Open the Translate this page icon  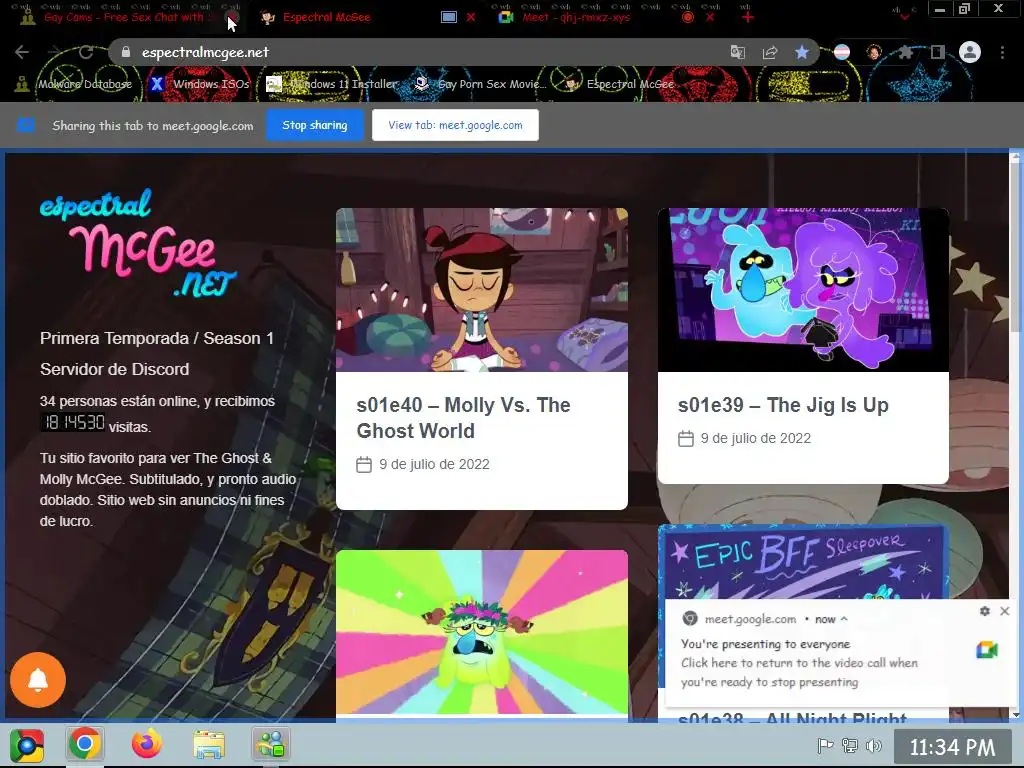coord(737,52)
